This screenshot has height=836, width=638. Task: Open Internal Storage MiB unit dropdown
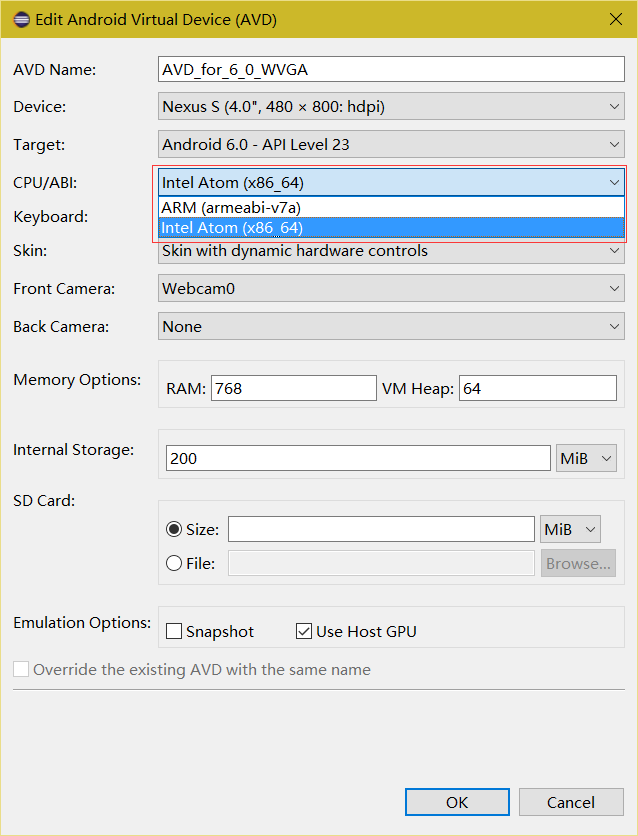(586, 459)
